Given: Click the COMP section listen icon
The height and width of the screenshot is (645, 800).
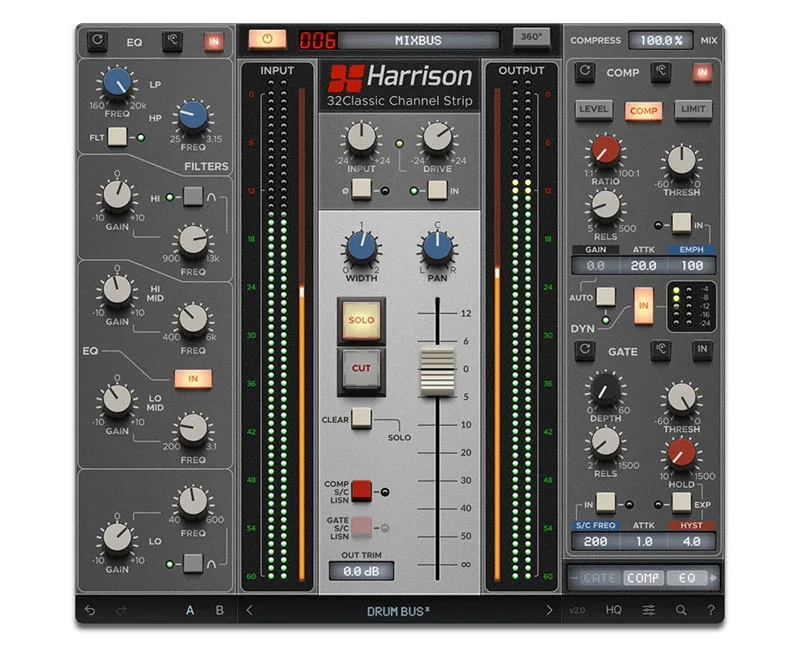Looking at the screenshot, I should tap(661, 71).
